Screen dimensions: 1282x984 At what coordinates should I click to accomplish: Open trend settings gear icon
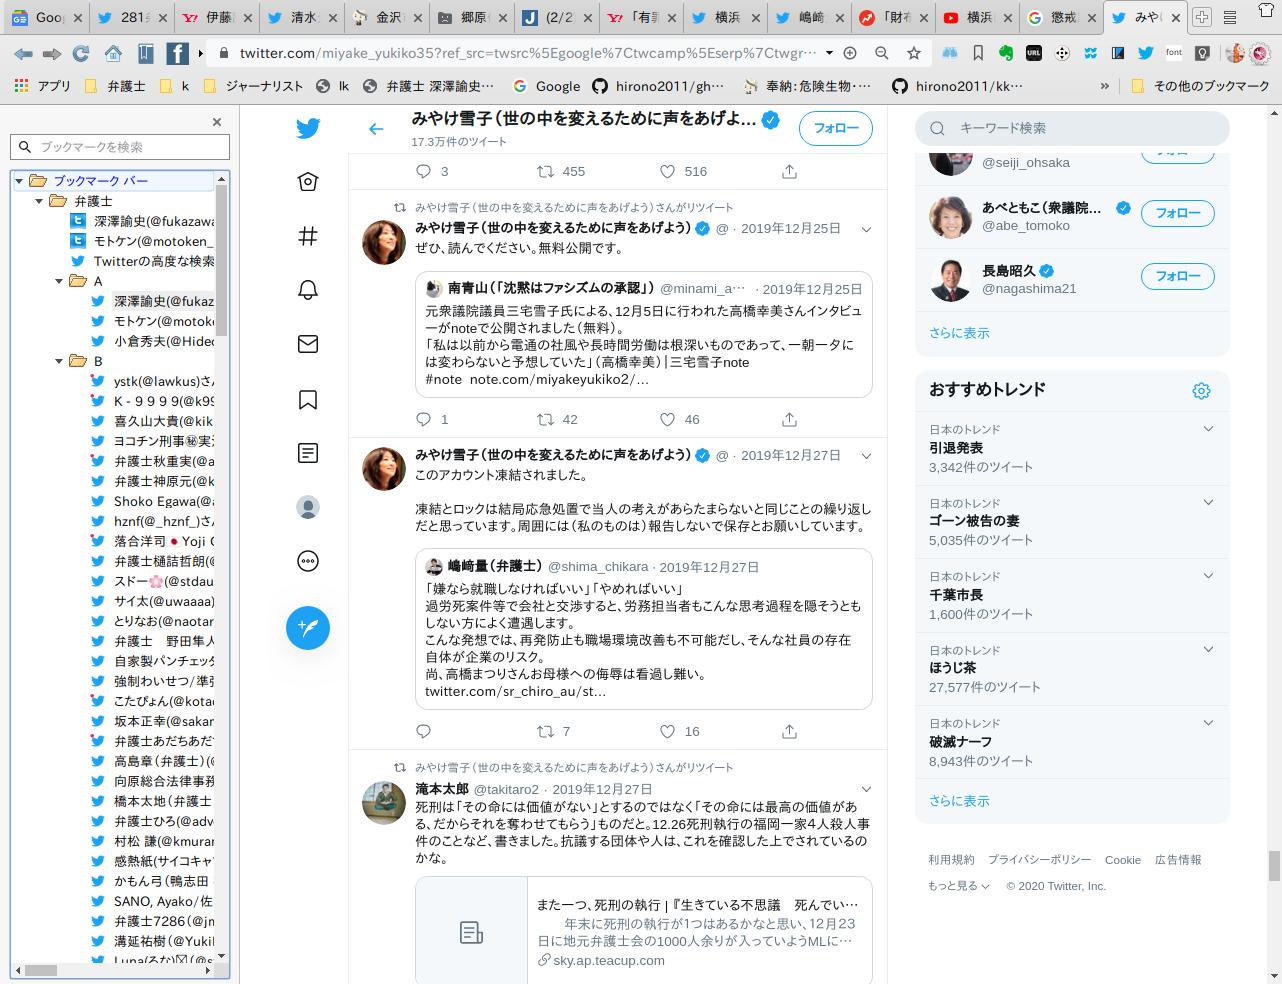click(x=1202, y=391)
